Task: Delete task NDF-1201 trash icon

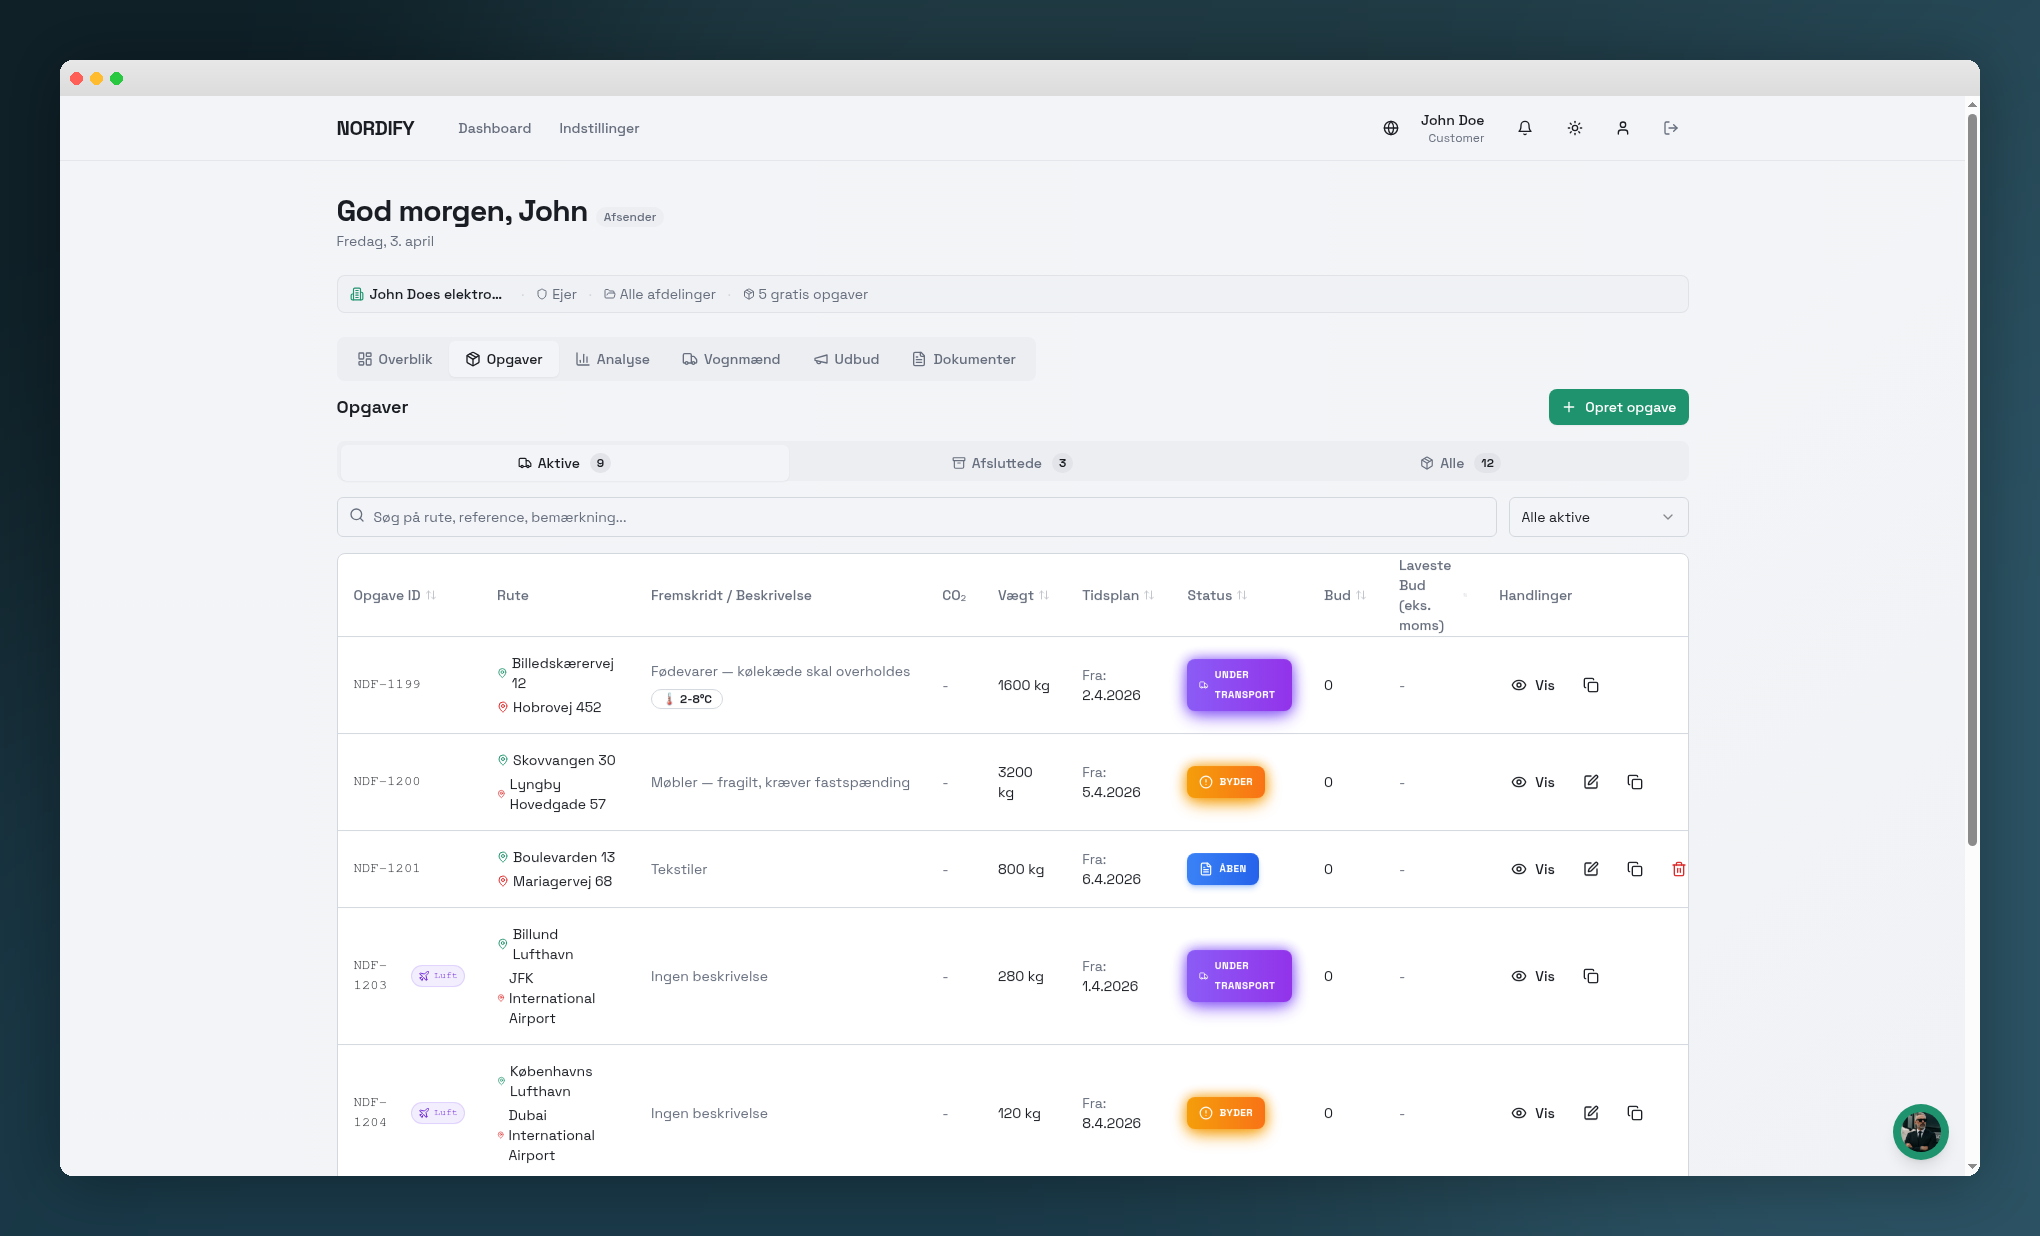Action: (1679, 869)
